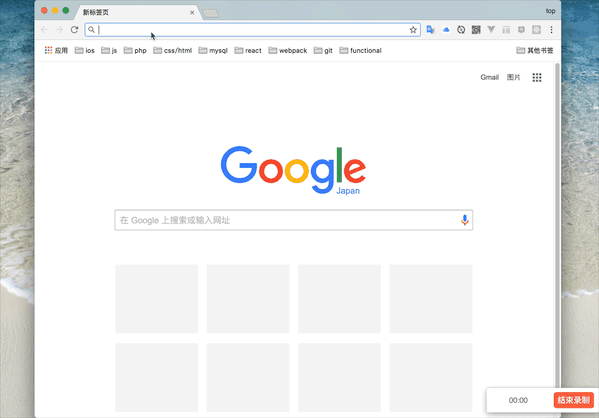This screenshot has height=418, width=599.
Task: Open the css/html bookmarks folder
Action: (x=172, y=50)
